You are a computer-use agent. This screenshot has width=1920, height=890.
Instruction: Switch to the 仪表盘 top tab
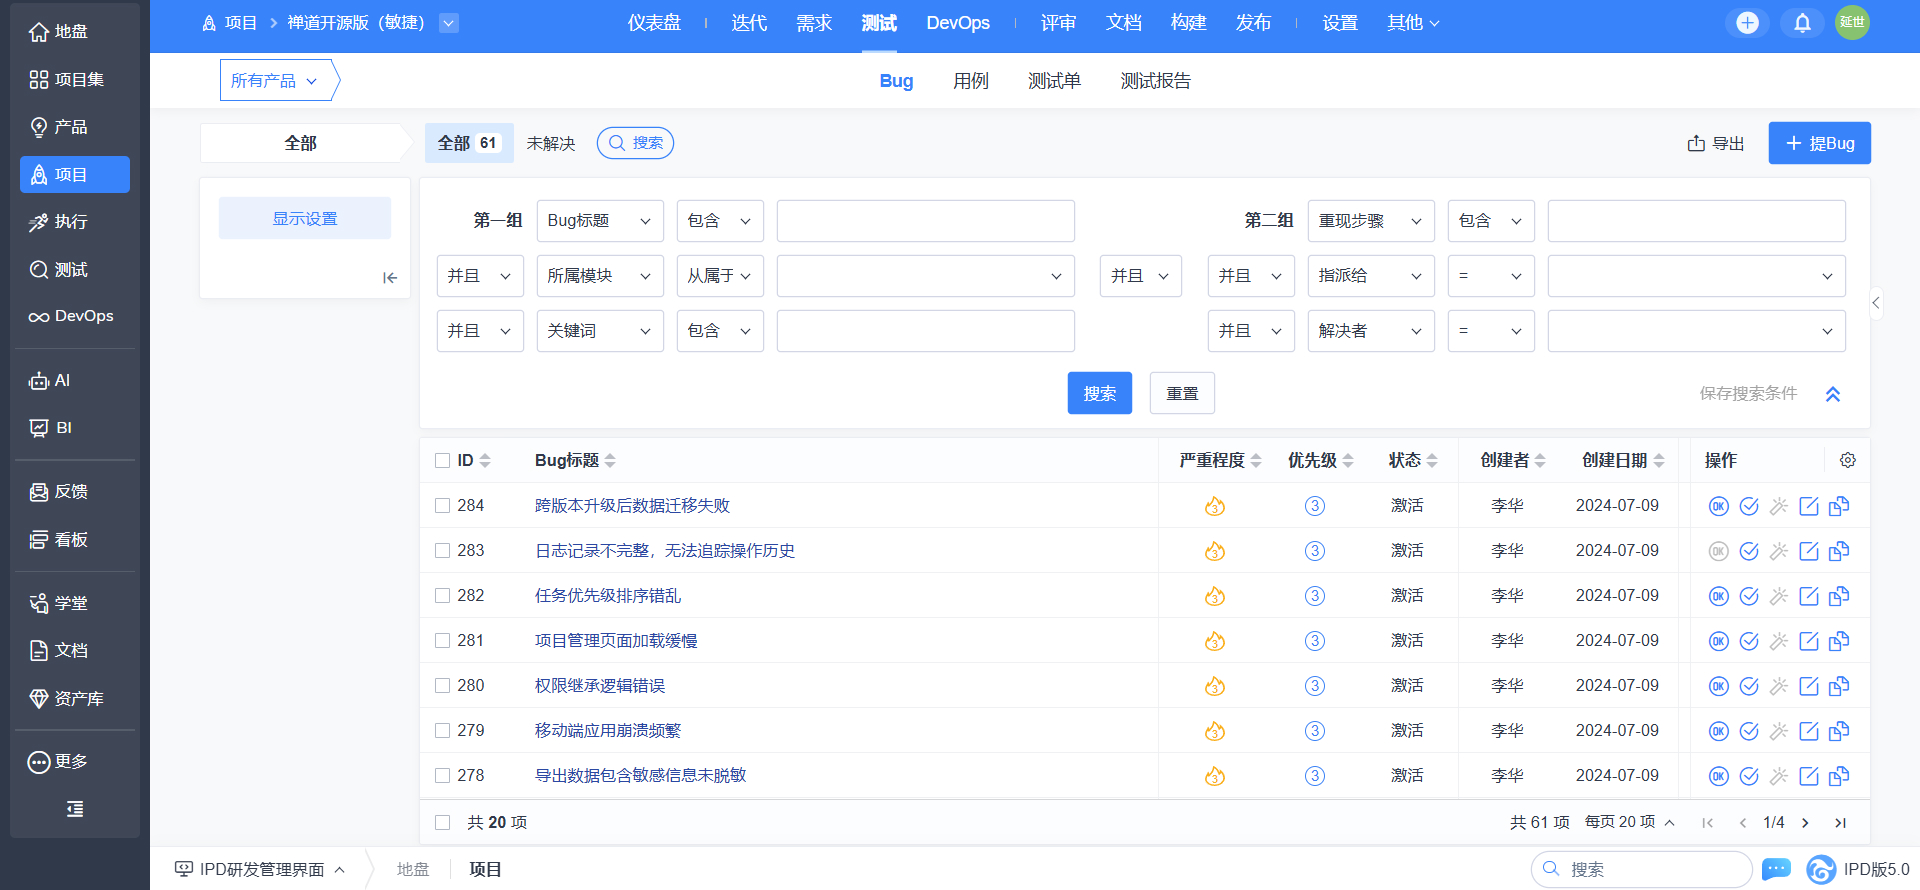pos(654,23)
